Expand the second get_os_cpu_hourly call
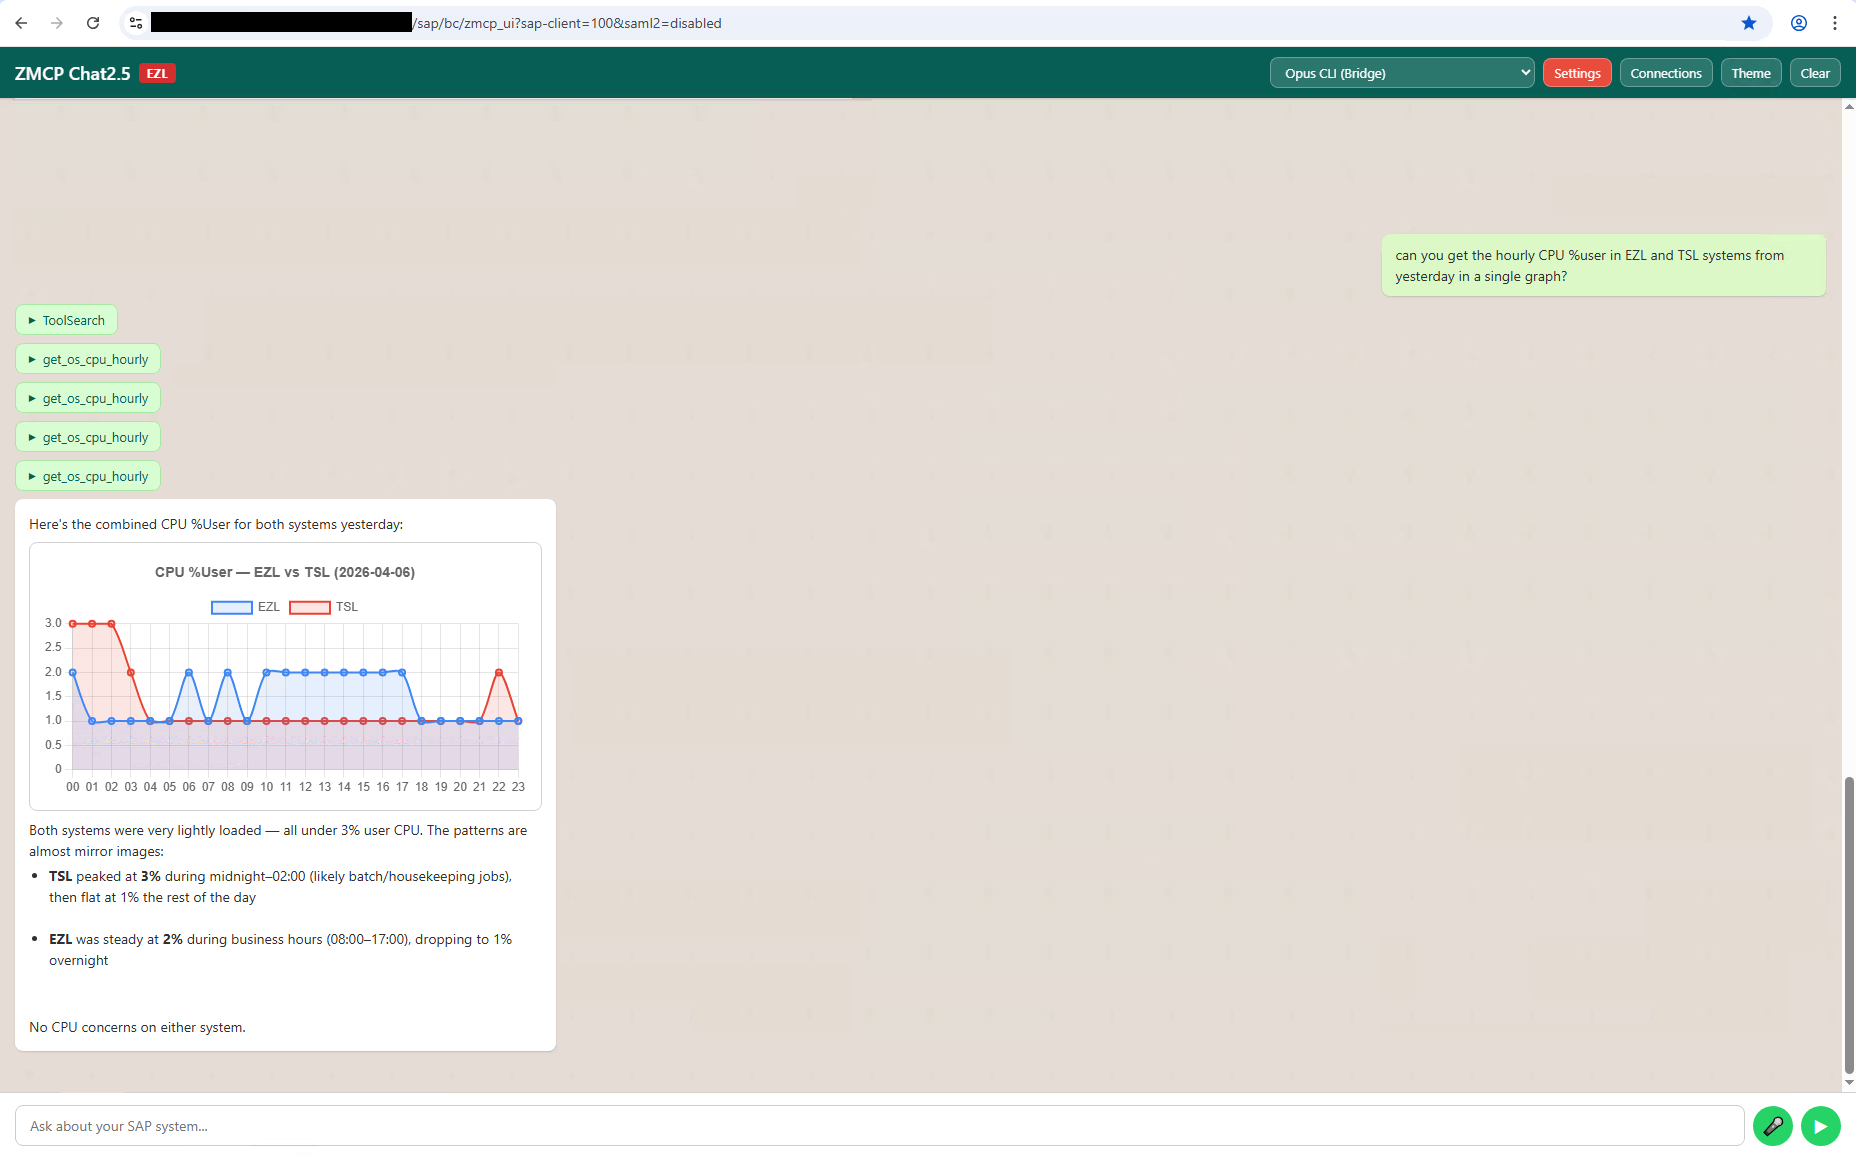The image size is (1856, 1157). [x=88, y=398]
